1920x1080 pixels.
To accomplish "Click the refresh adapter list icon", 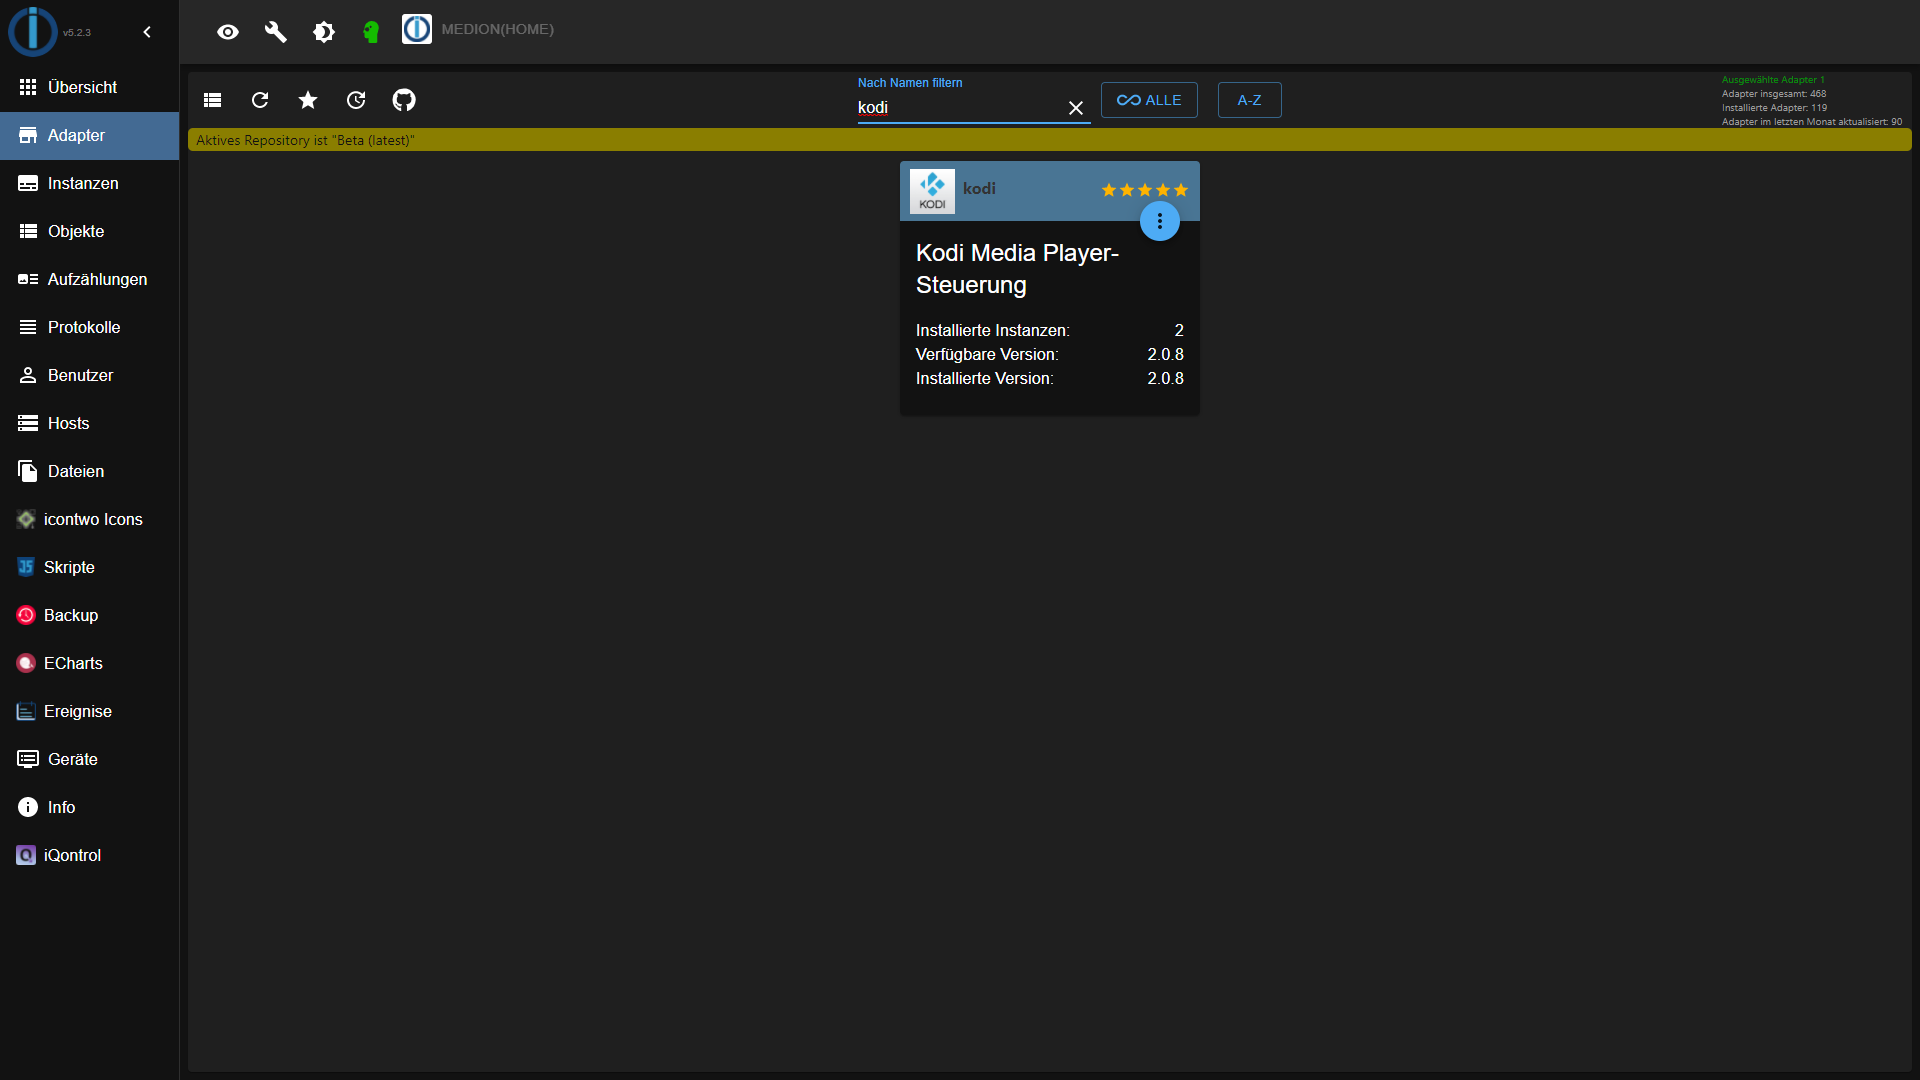I will coord(260,100).
